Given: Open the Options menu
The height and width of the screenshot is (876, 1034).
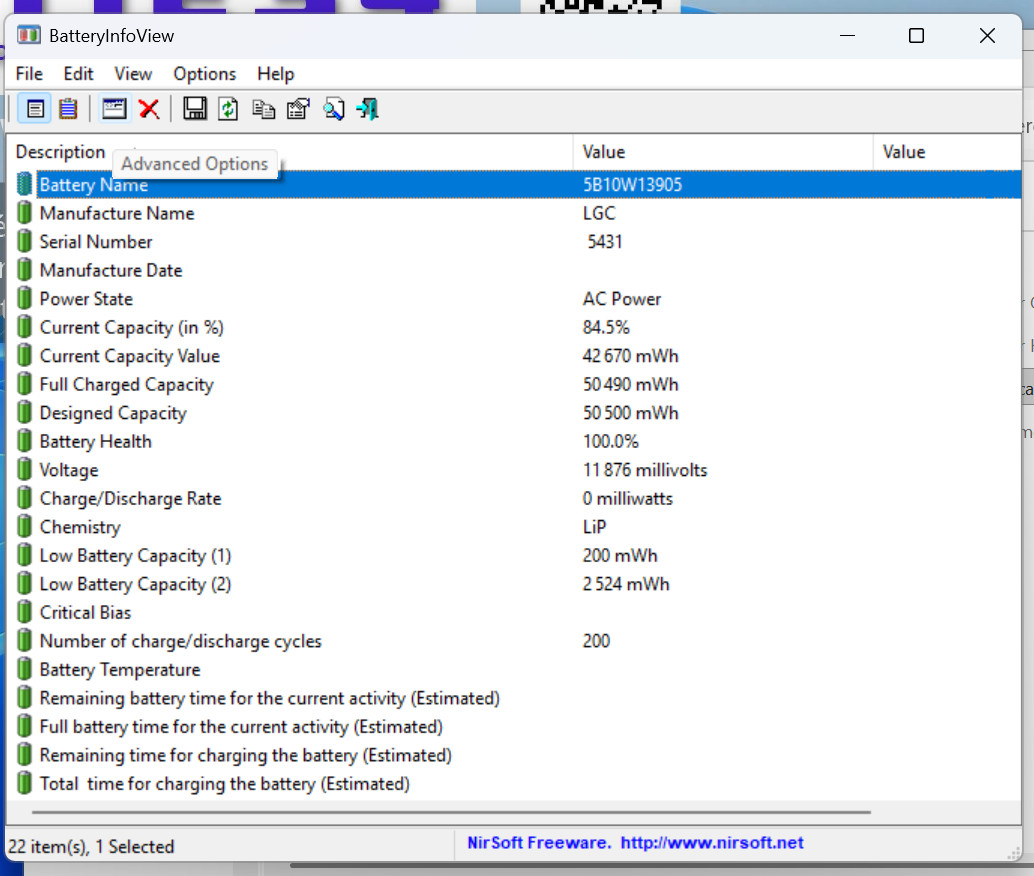Looking at the screenshot, I should 204,74.
